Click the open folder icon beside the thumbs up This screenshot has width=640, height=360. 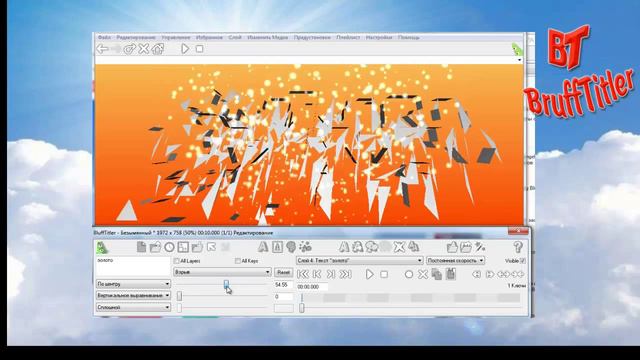tap(466, 247)
